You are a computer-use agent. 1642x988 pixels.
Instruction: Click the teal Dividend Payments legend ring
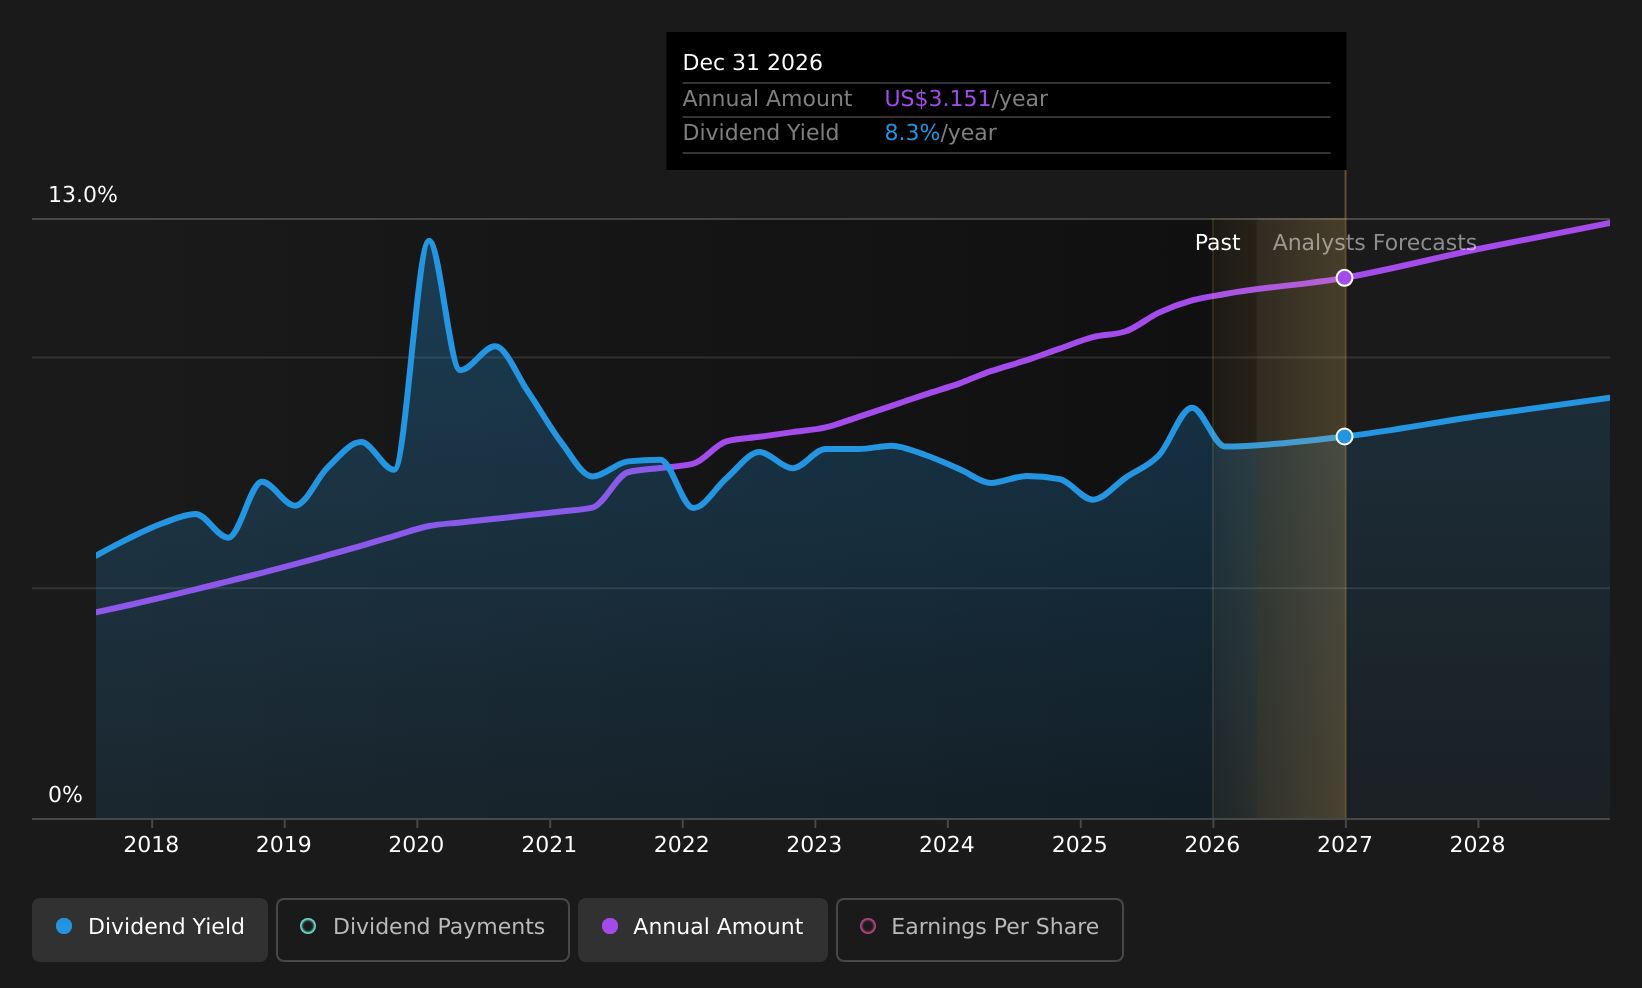[x=308, y=926]
